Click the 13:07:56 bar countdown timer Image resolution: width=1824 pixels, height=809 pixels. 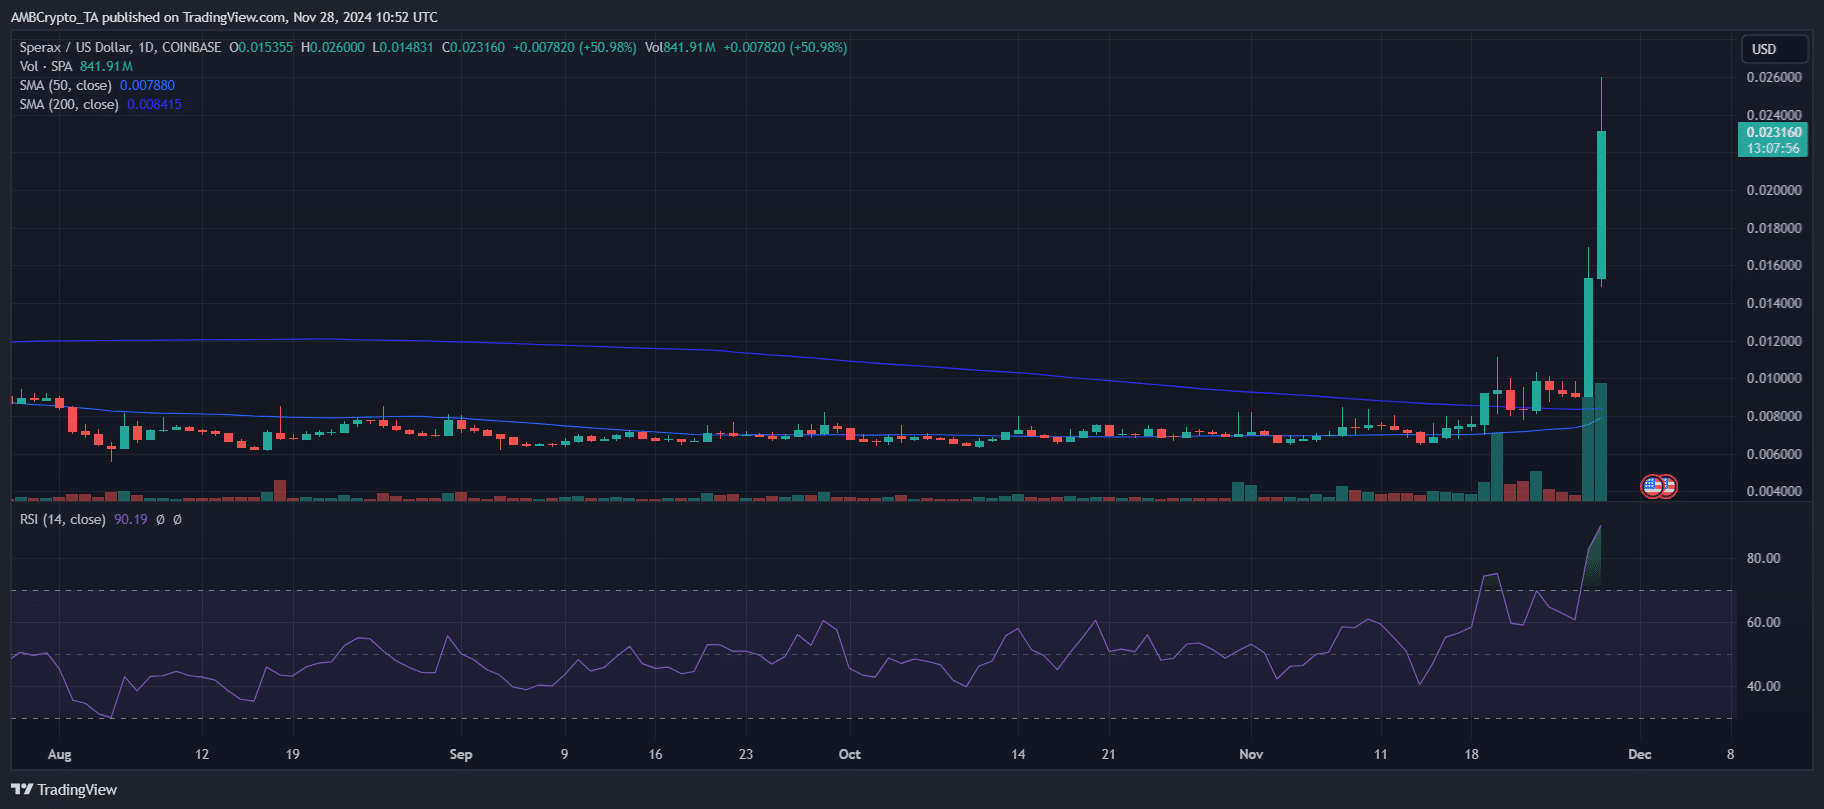[x=1774, y=148]
